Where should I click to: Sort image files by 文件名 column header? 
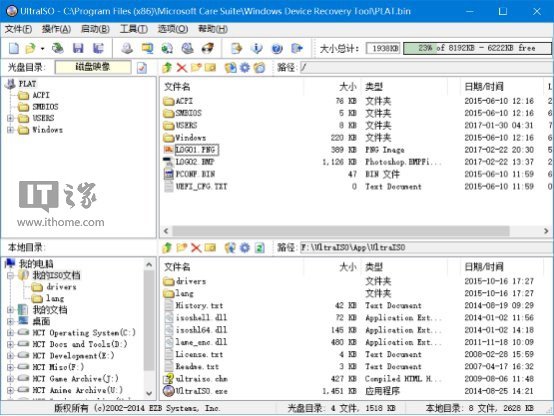click(x=232, y=87)
